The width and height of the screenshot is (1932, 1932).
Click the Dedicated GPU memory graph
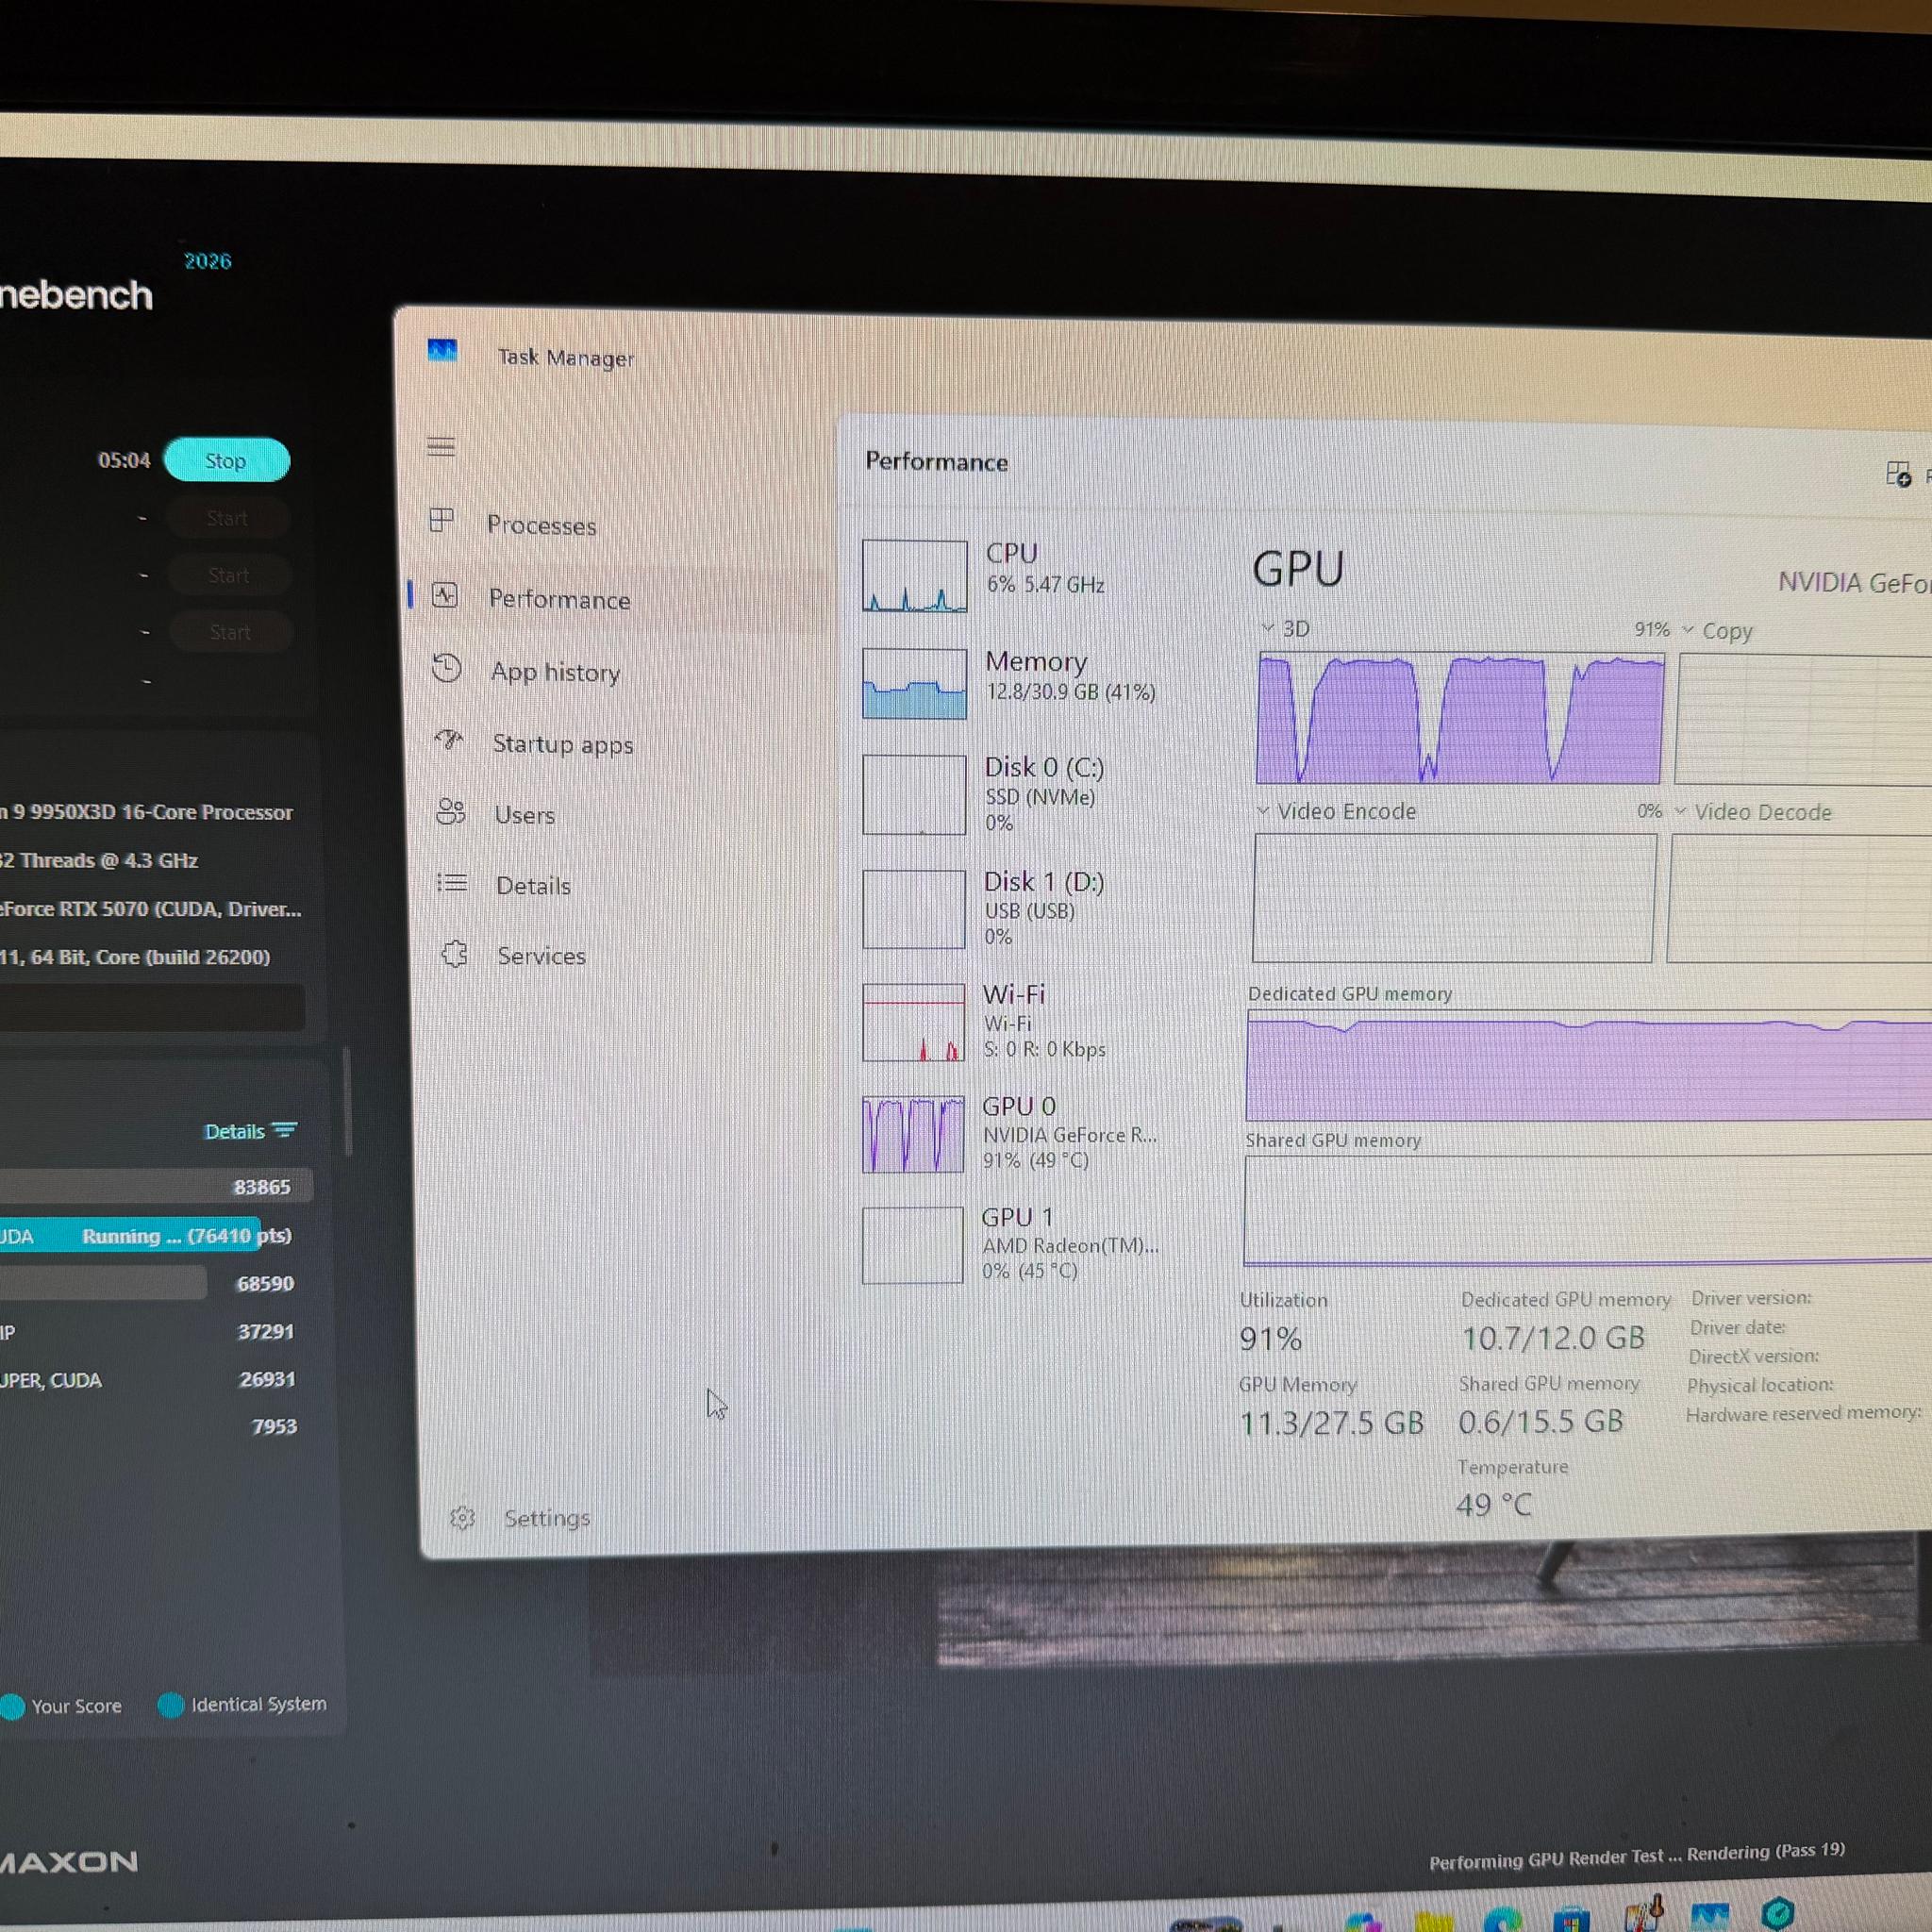[x=1589, y=1065]
